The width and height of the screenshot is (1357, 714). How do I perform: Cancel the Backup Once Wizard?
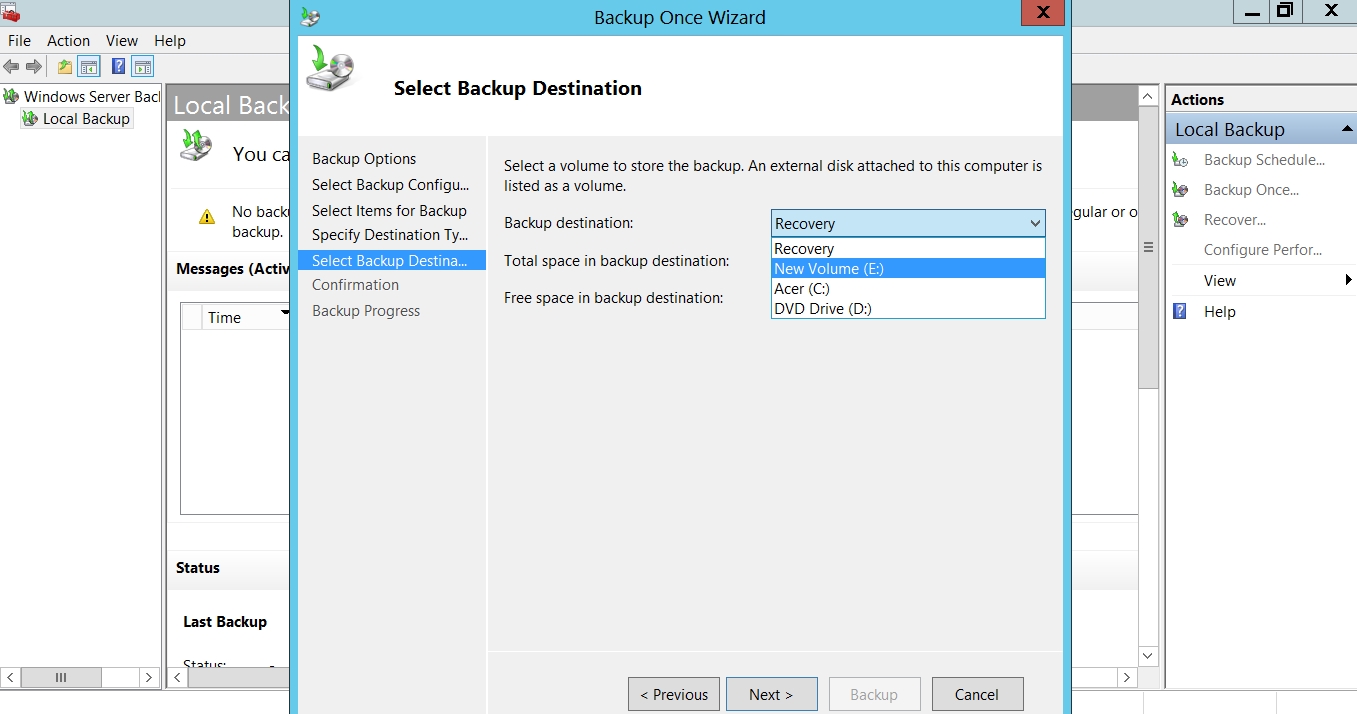[x=977, y=694]
